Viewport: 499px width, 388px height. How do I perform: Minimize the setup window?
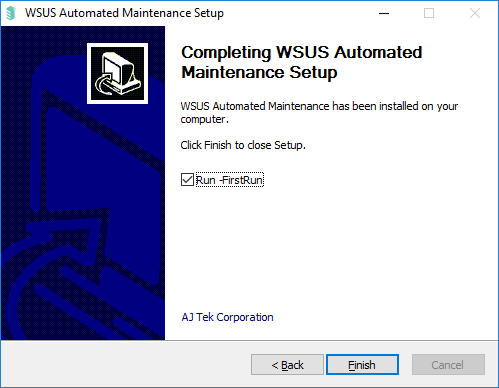click(384, 13)
